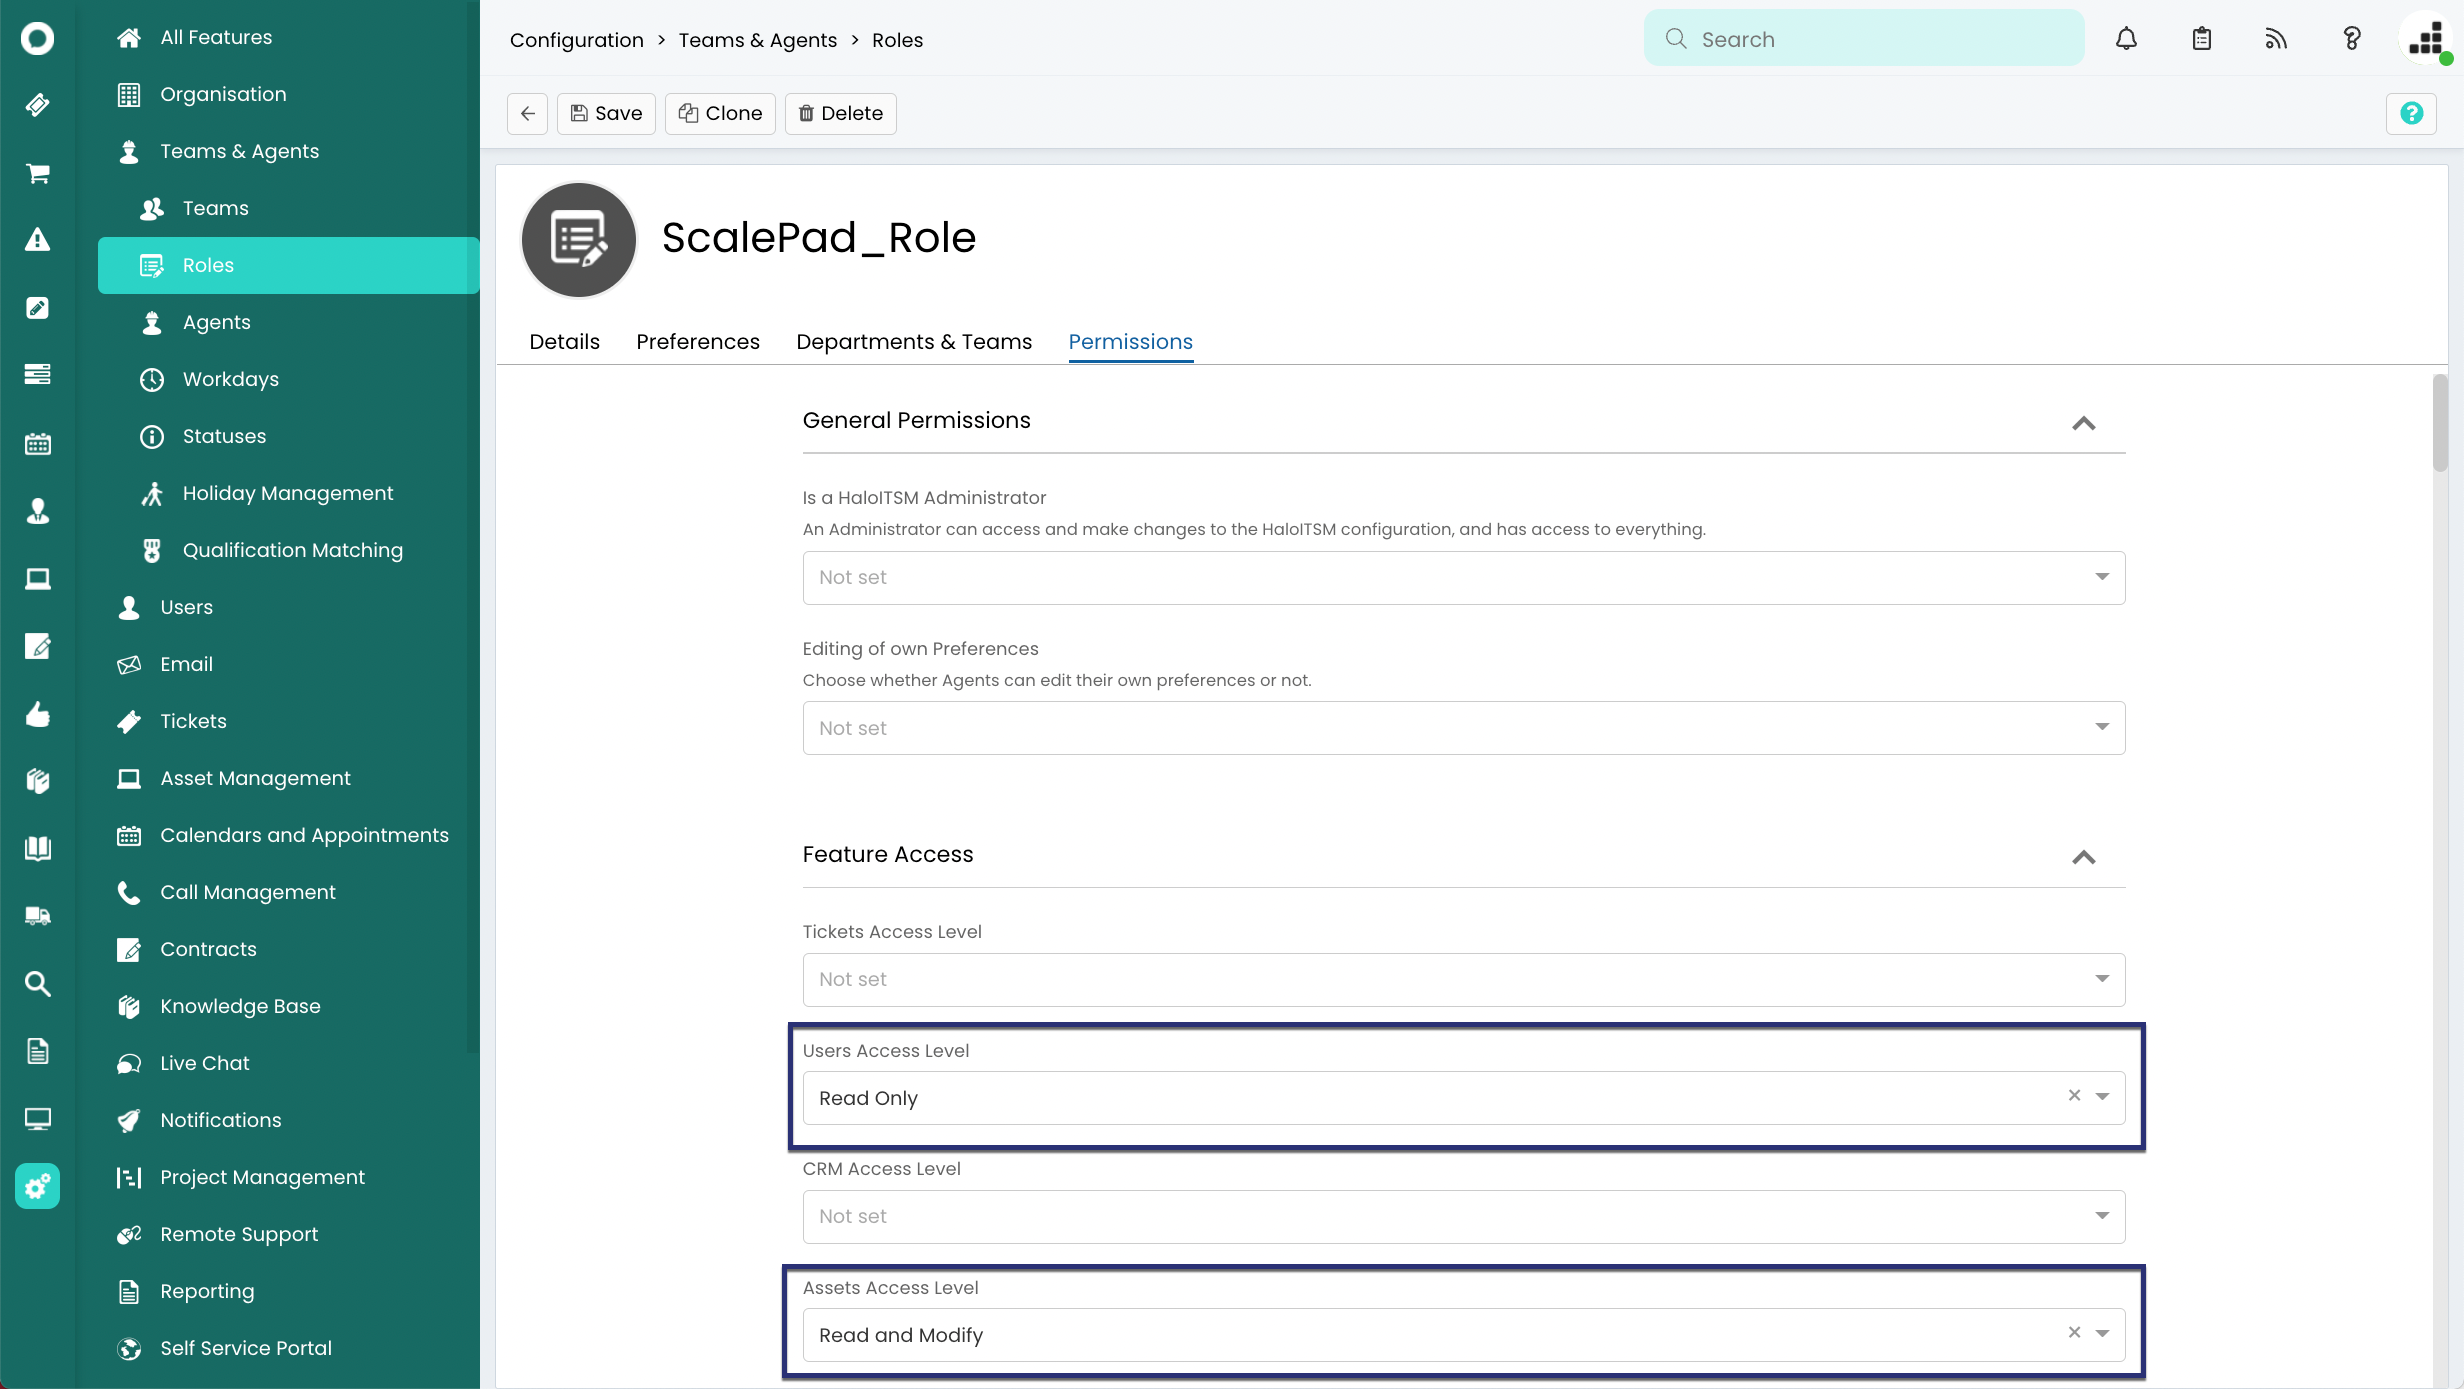Clear the Users Access Level selection
This screenshot has width=2464, height=1389.
(2074, 1096)
